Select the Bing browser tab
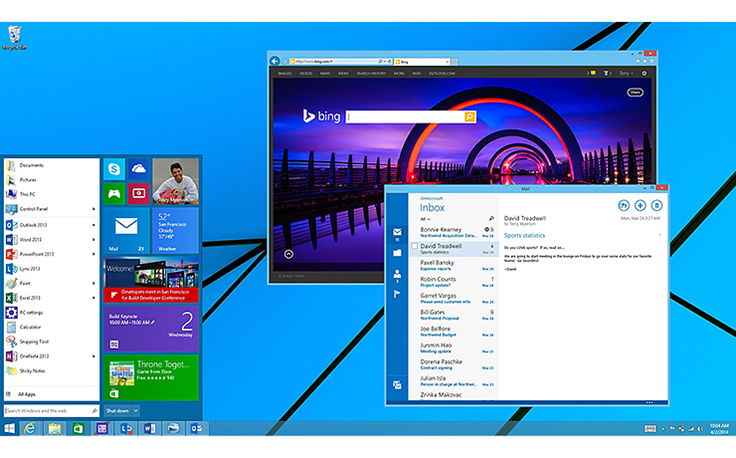 click(422, 61)
